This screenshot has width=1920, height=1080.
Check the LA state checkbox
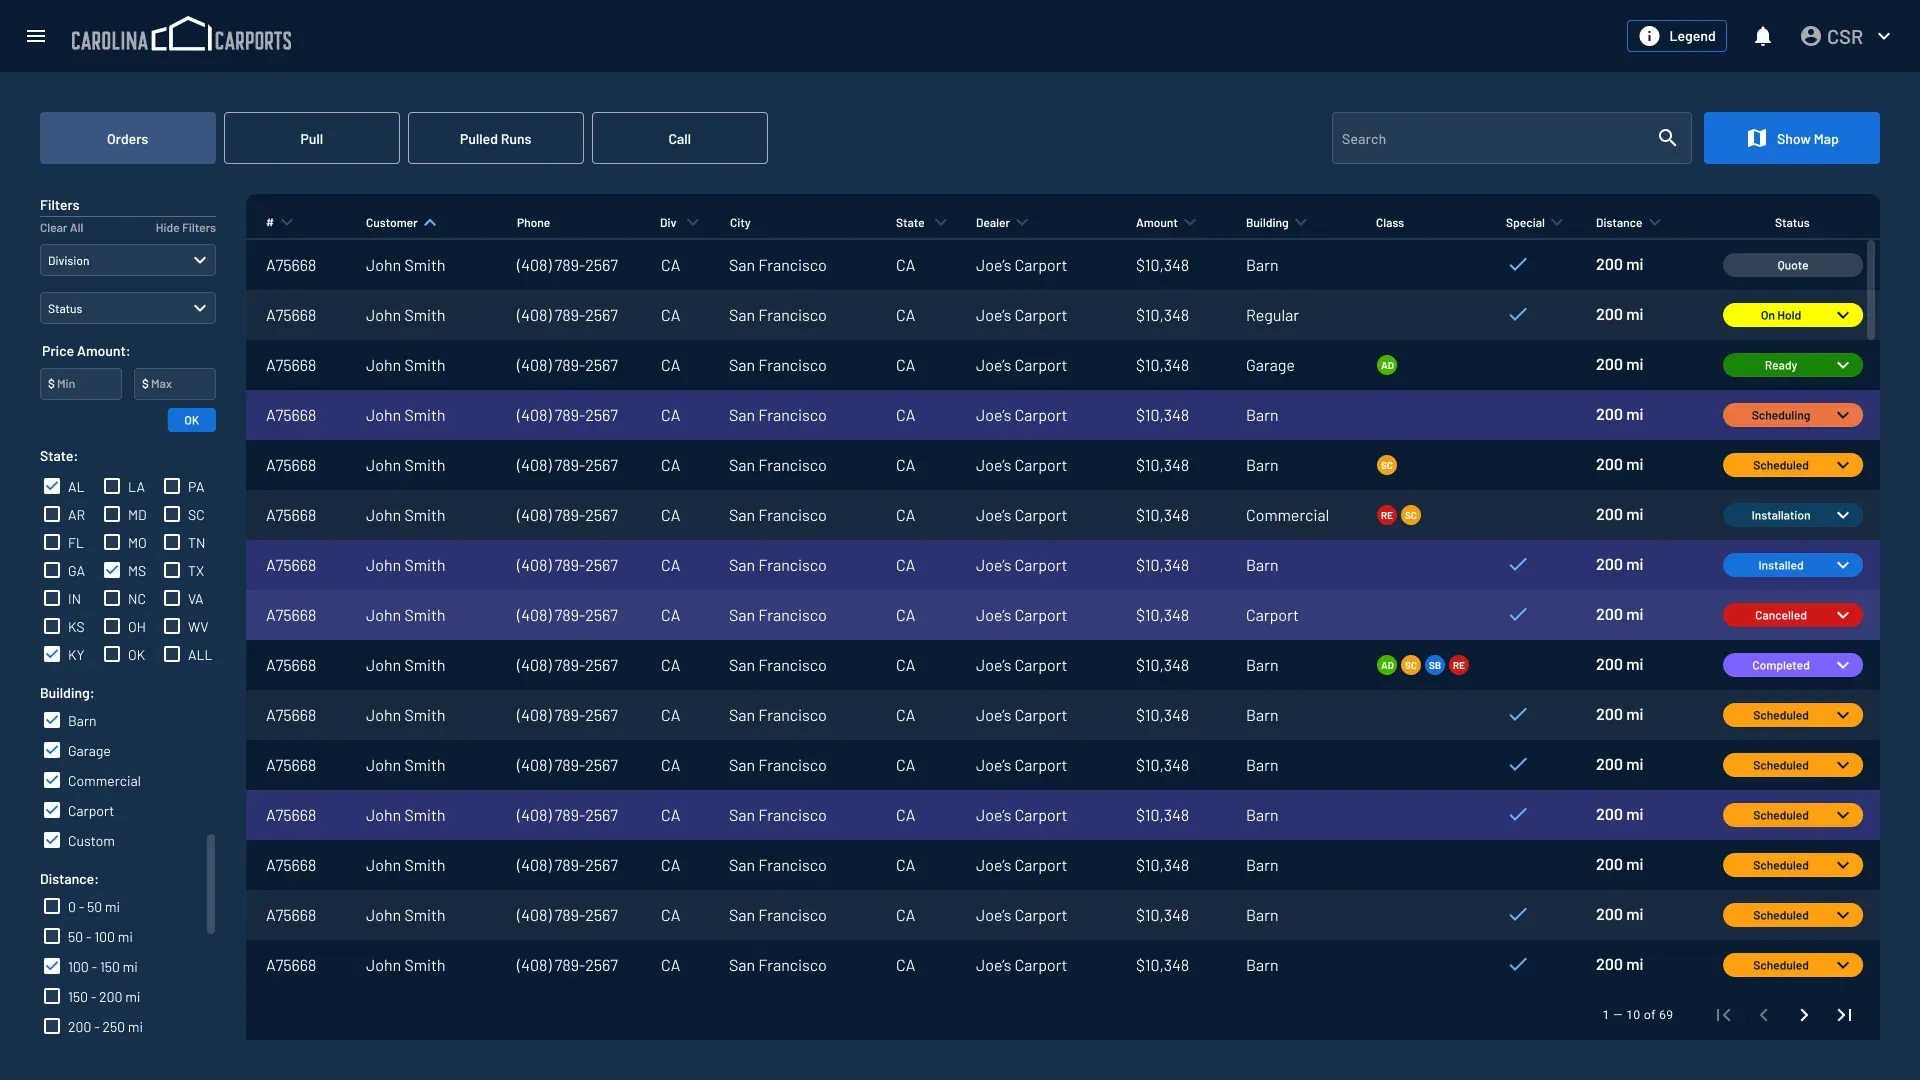click(x=112, y=486)
